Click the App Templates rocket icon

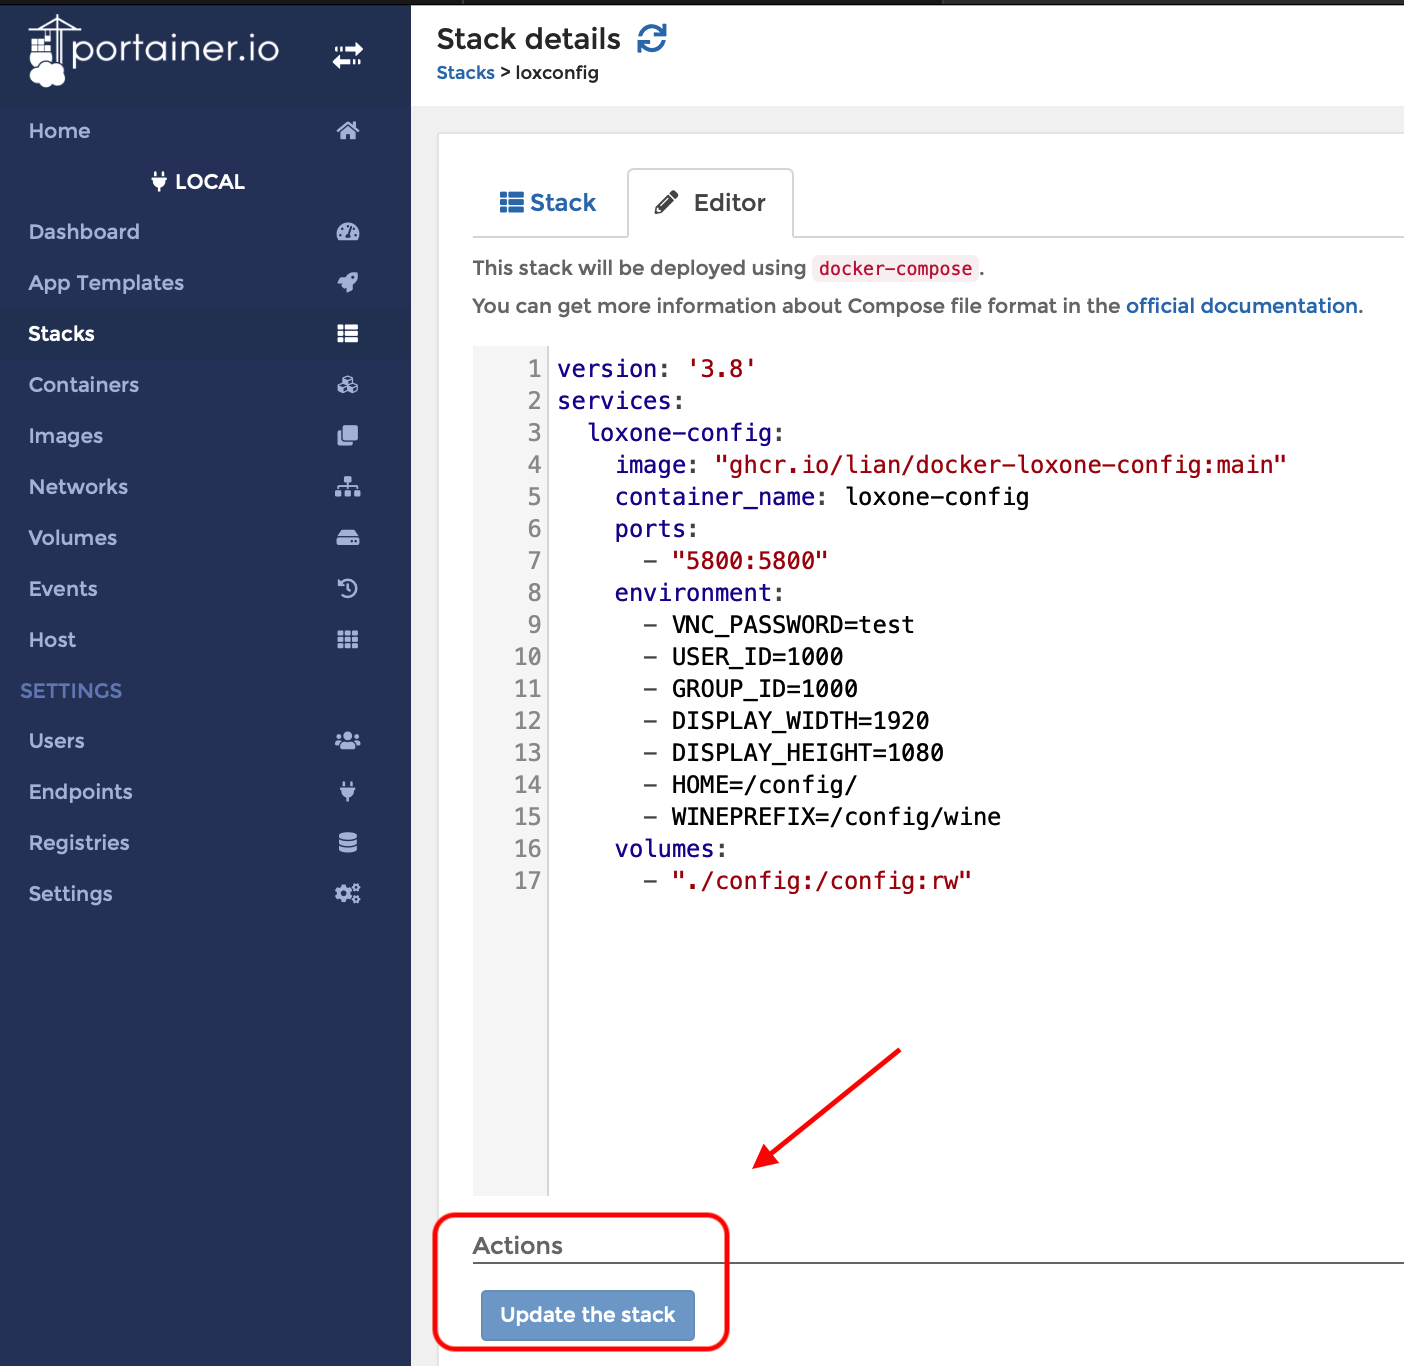point(347,283)
